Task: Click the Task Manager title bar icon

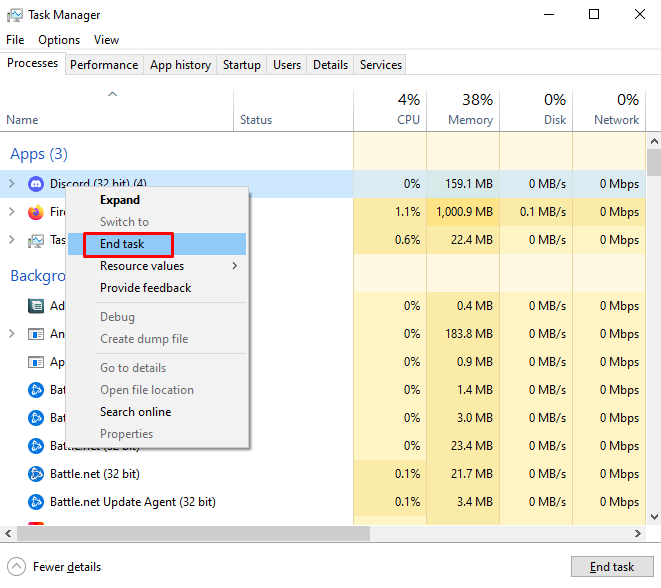Action: pos(15,15)
